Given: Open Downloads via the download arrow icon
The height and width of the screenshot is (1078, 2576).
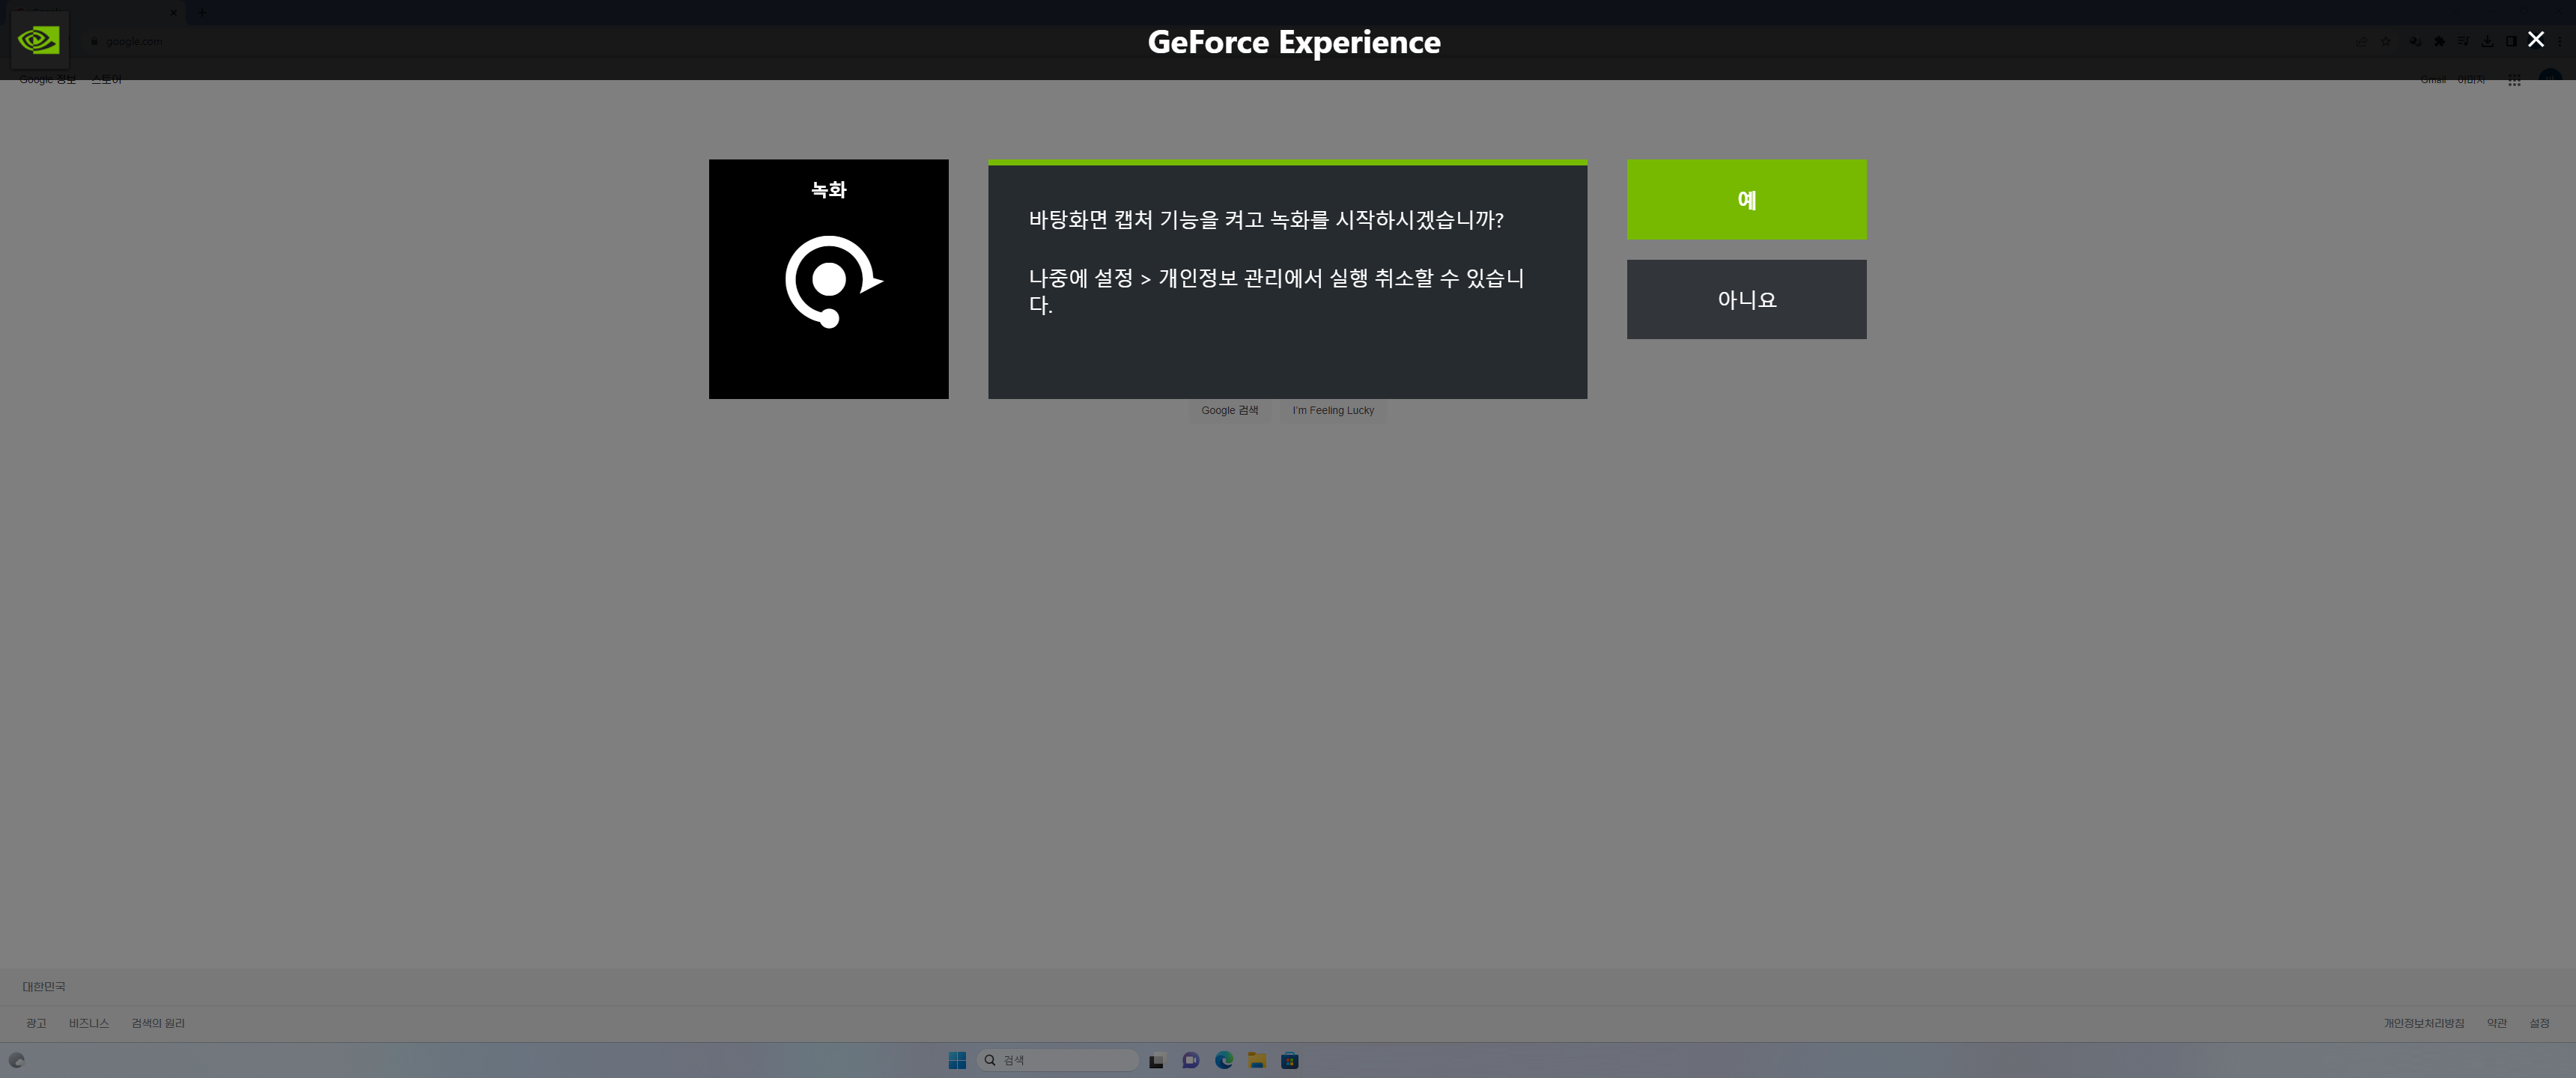Looking at the screenshot, I should [2488, 41].
